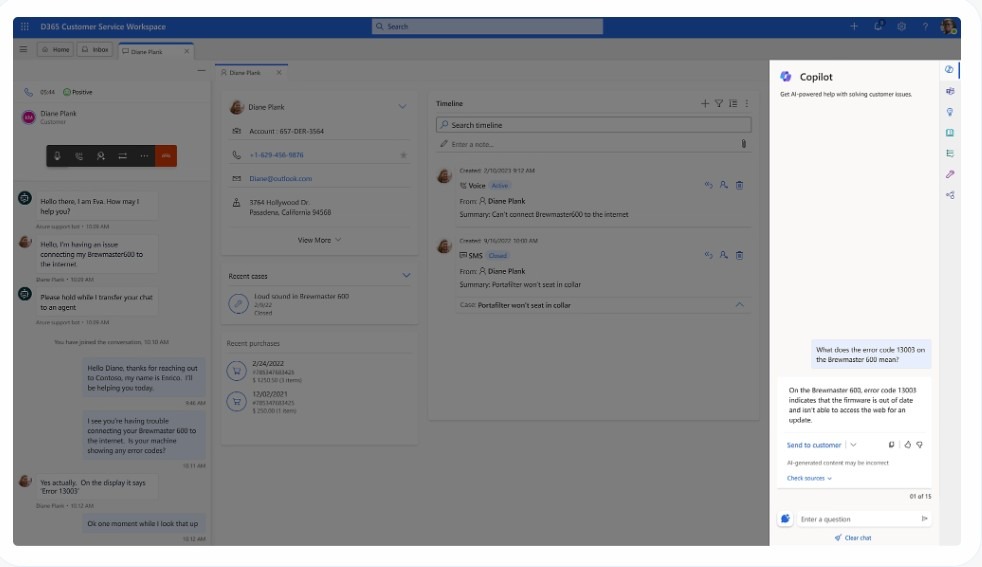The height and width of the screenshot is (567, 982).
Task: Delete the Voice timeline record
Action: pos(740,185)
